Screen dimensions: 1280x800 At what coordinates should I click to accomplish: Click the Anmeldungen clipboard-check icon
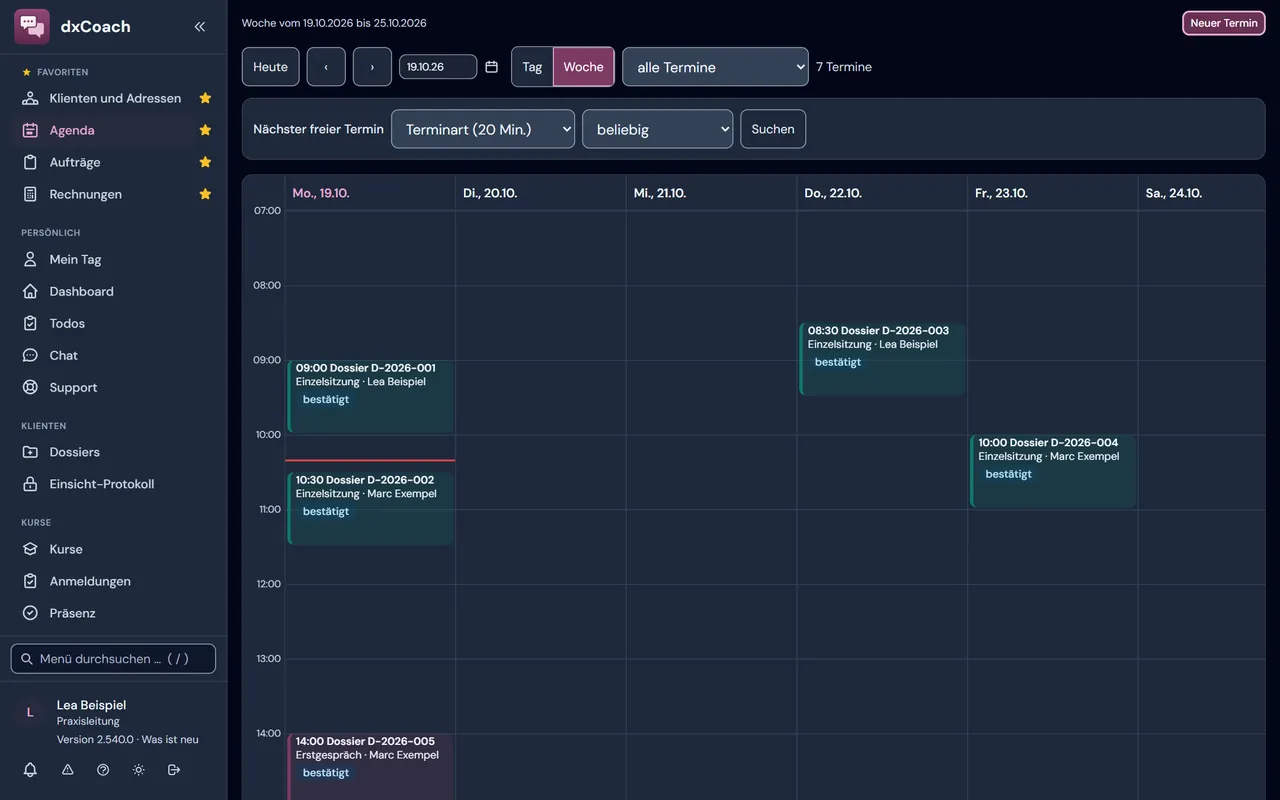[30, 581]
